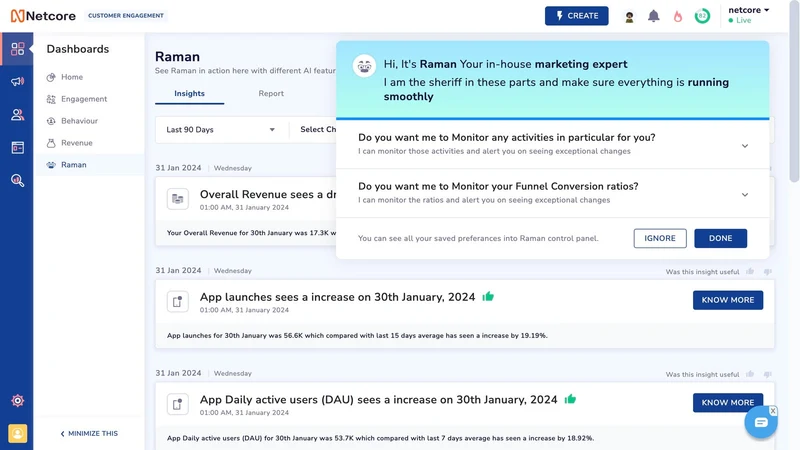Image resolution: width=800 pixels, height=450 pixels.
Task: Click KNOW MORE for App Daily active users
Action: (728, 403)
